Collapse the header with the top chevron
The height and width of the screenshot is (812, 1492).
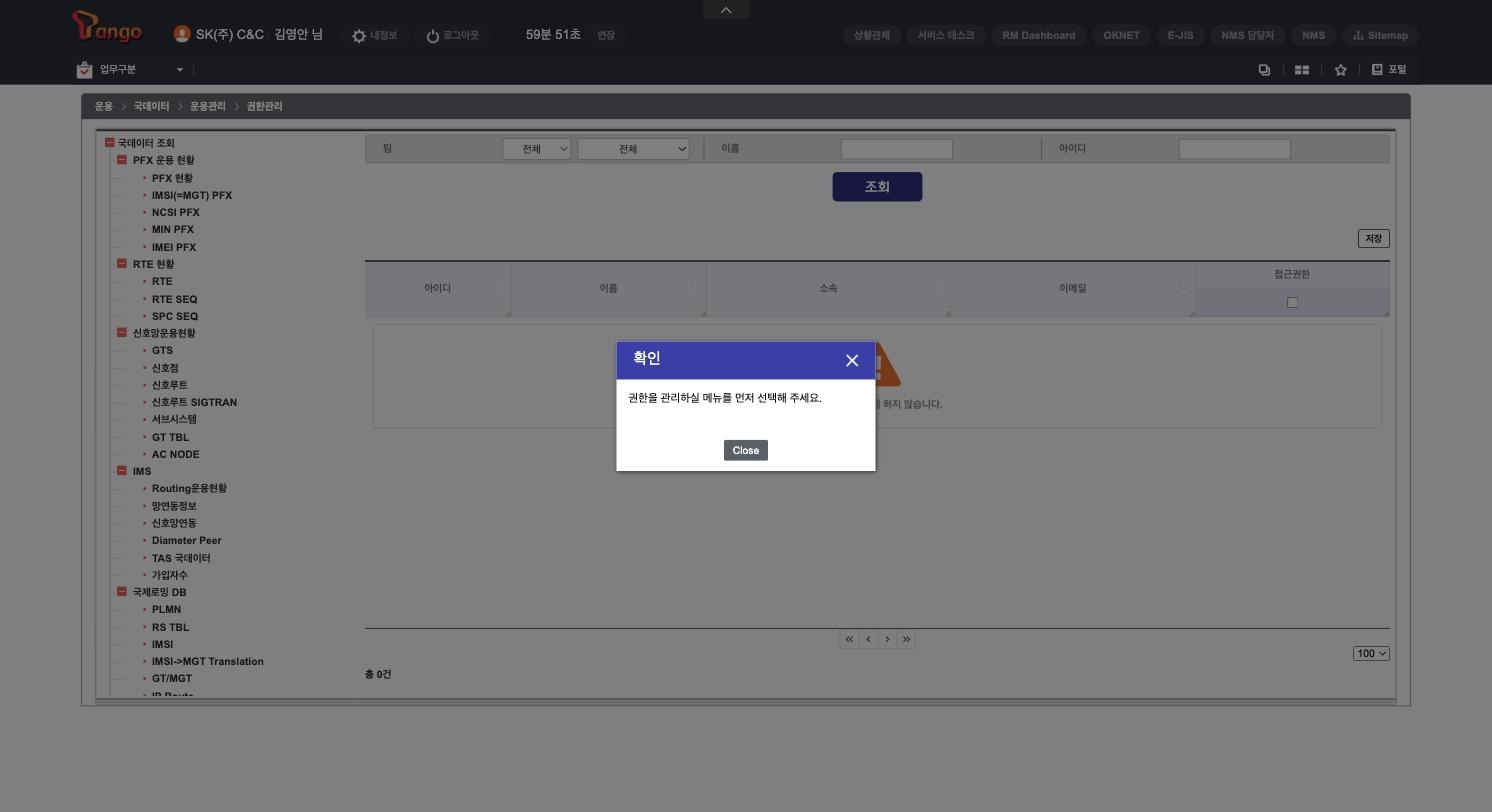(726, 10)
